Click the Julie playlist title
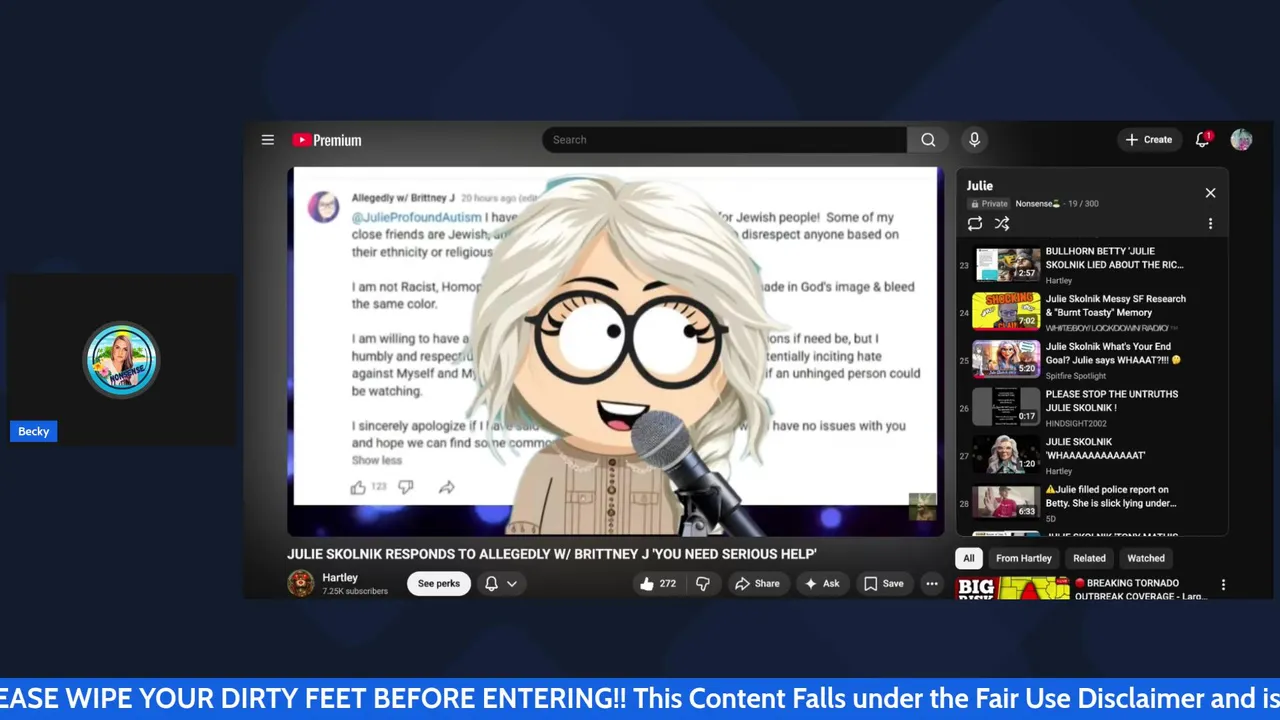Screen dimensions: 1280x720 pyautogui.click(x=980, y=186)
